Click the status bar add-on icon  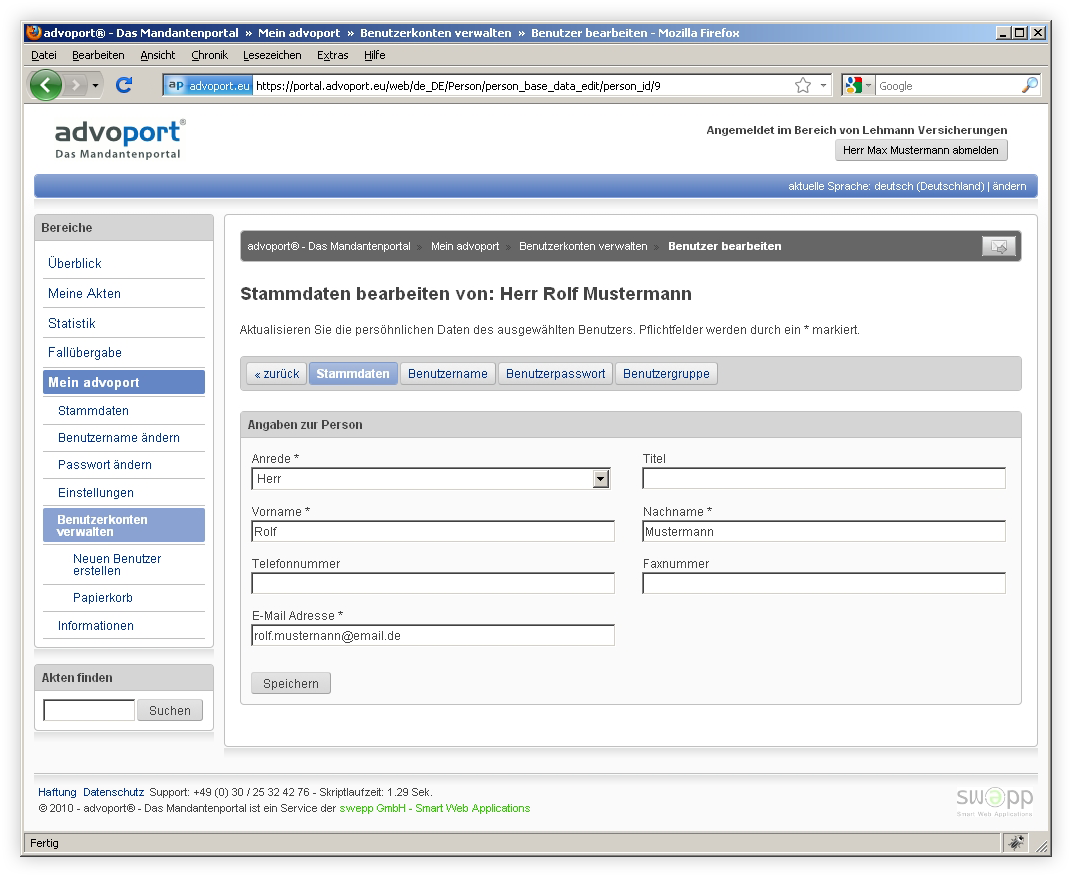tap(1017, 843)
